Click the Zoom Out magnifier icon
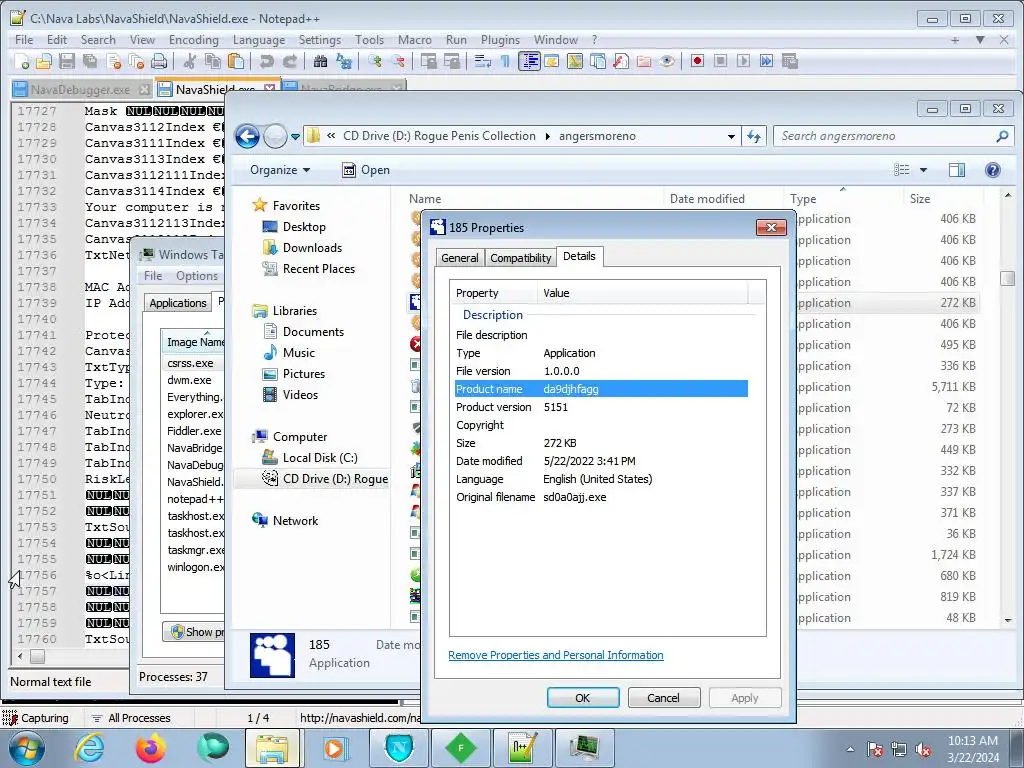Viewport: 1024px width, 768px height. click(397, 61)
